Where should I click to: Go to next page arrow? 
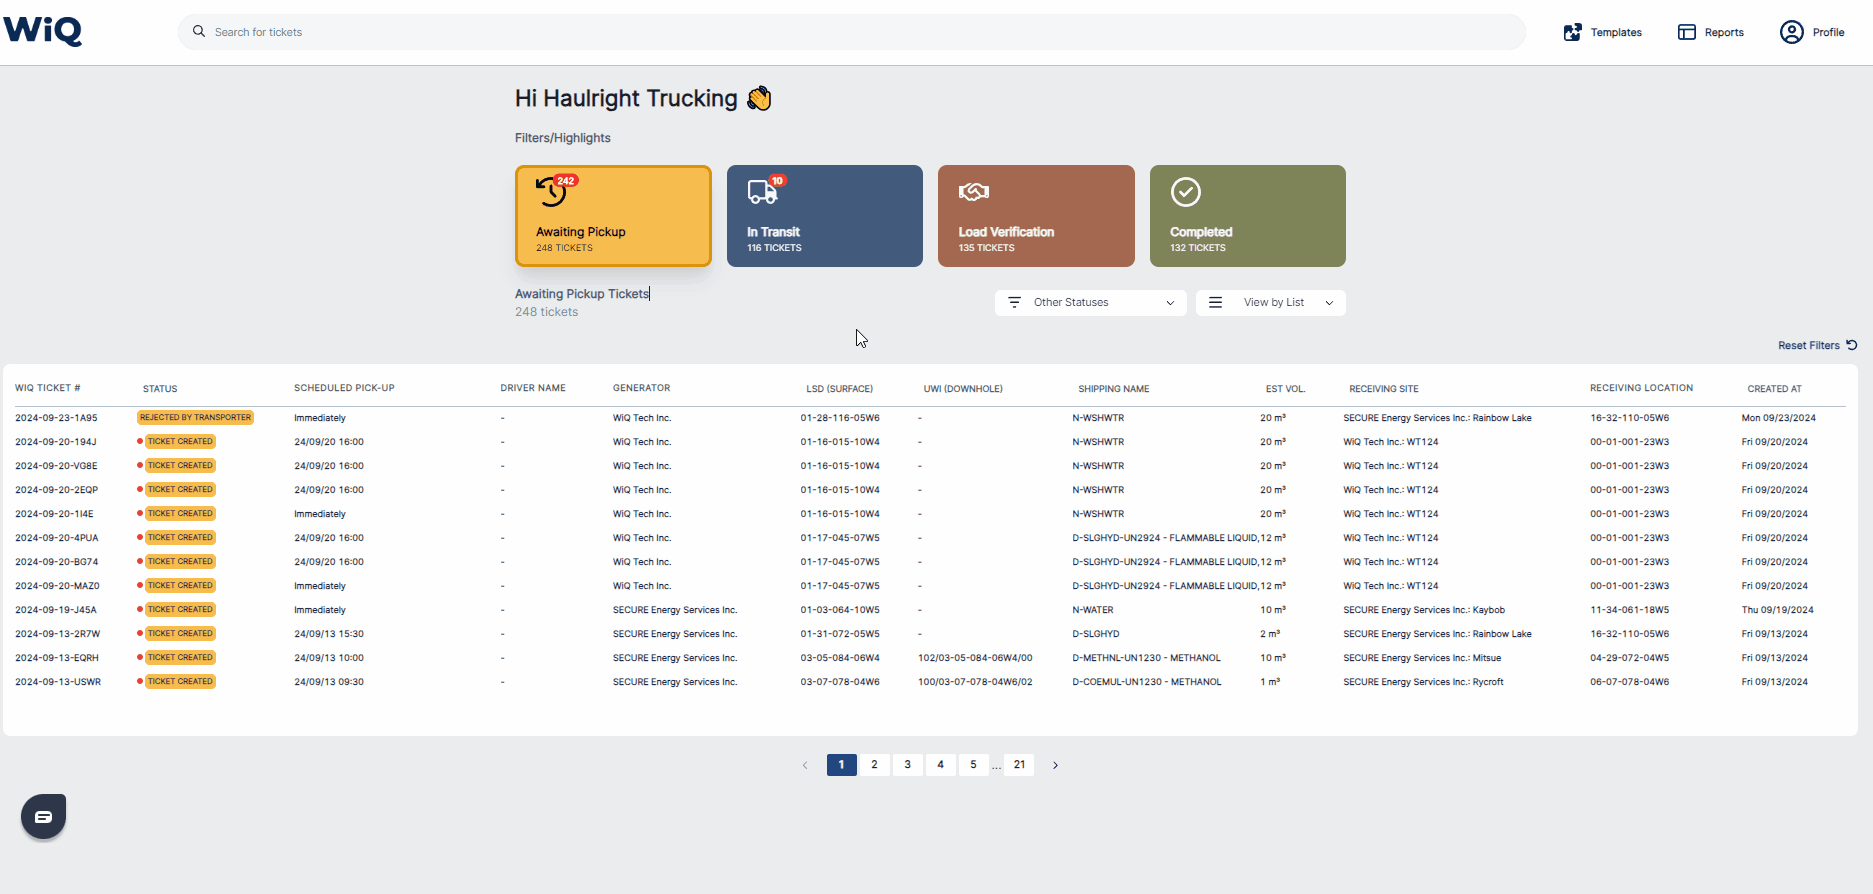(1055, 765)
